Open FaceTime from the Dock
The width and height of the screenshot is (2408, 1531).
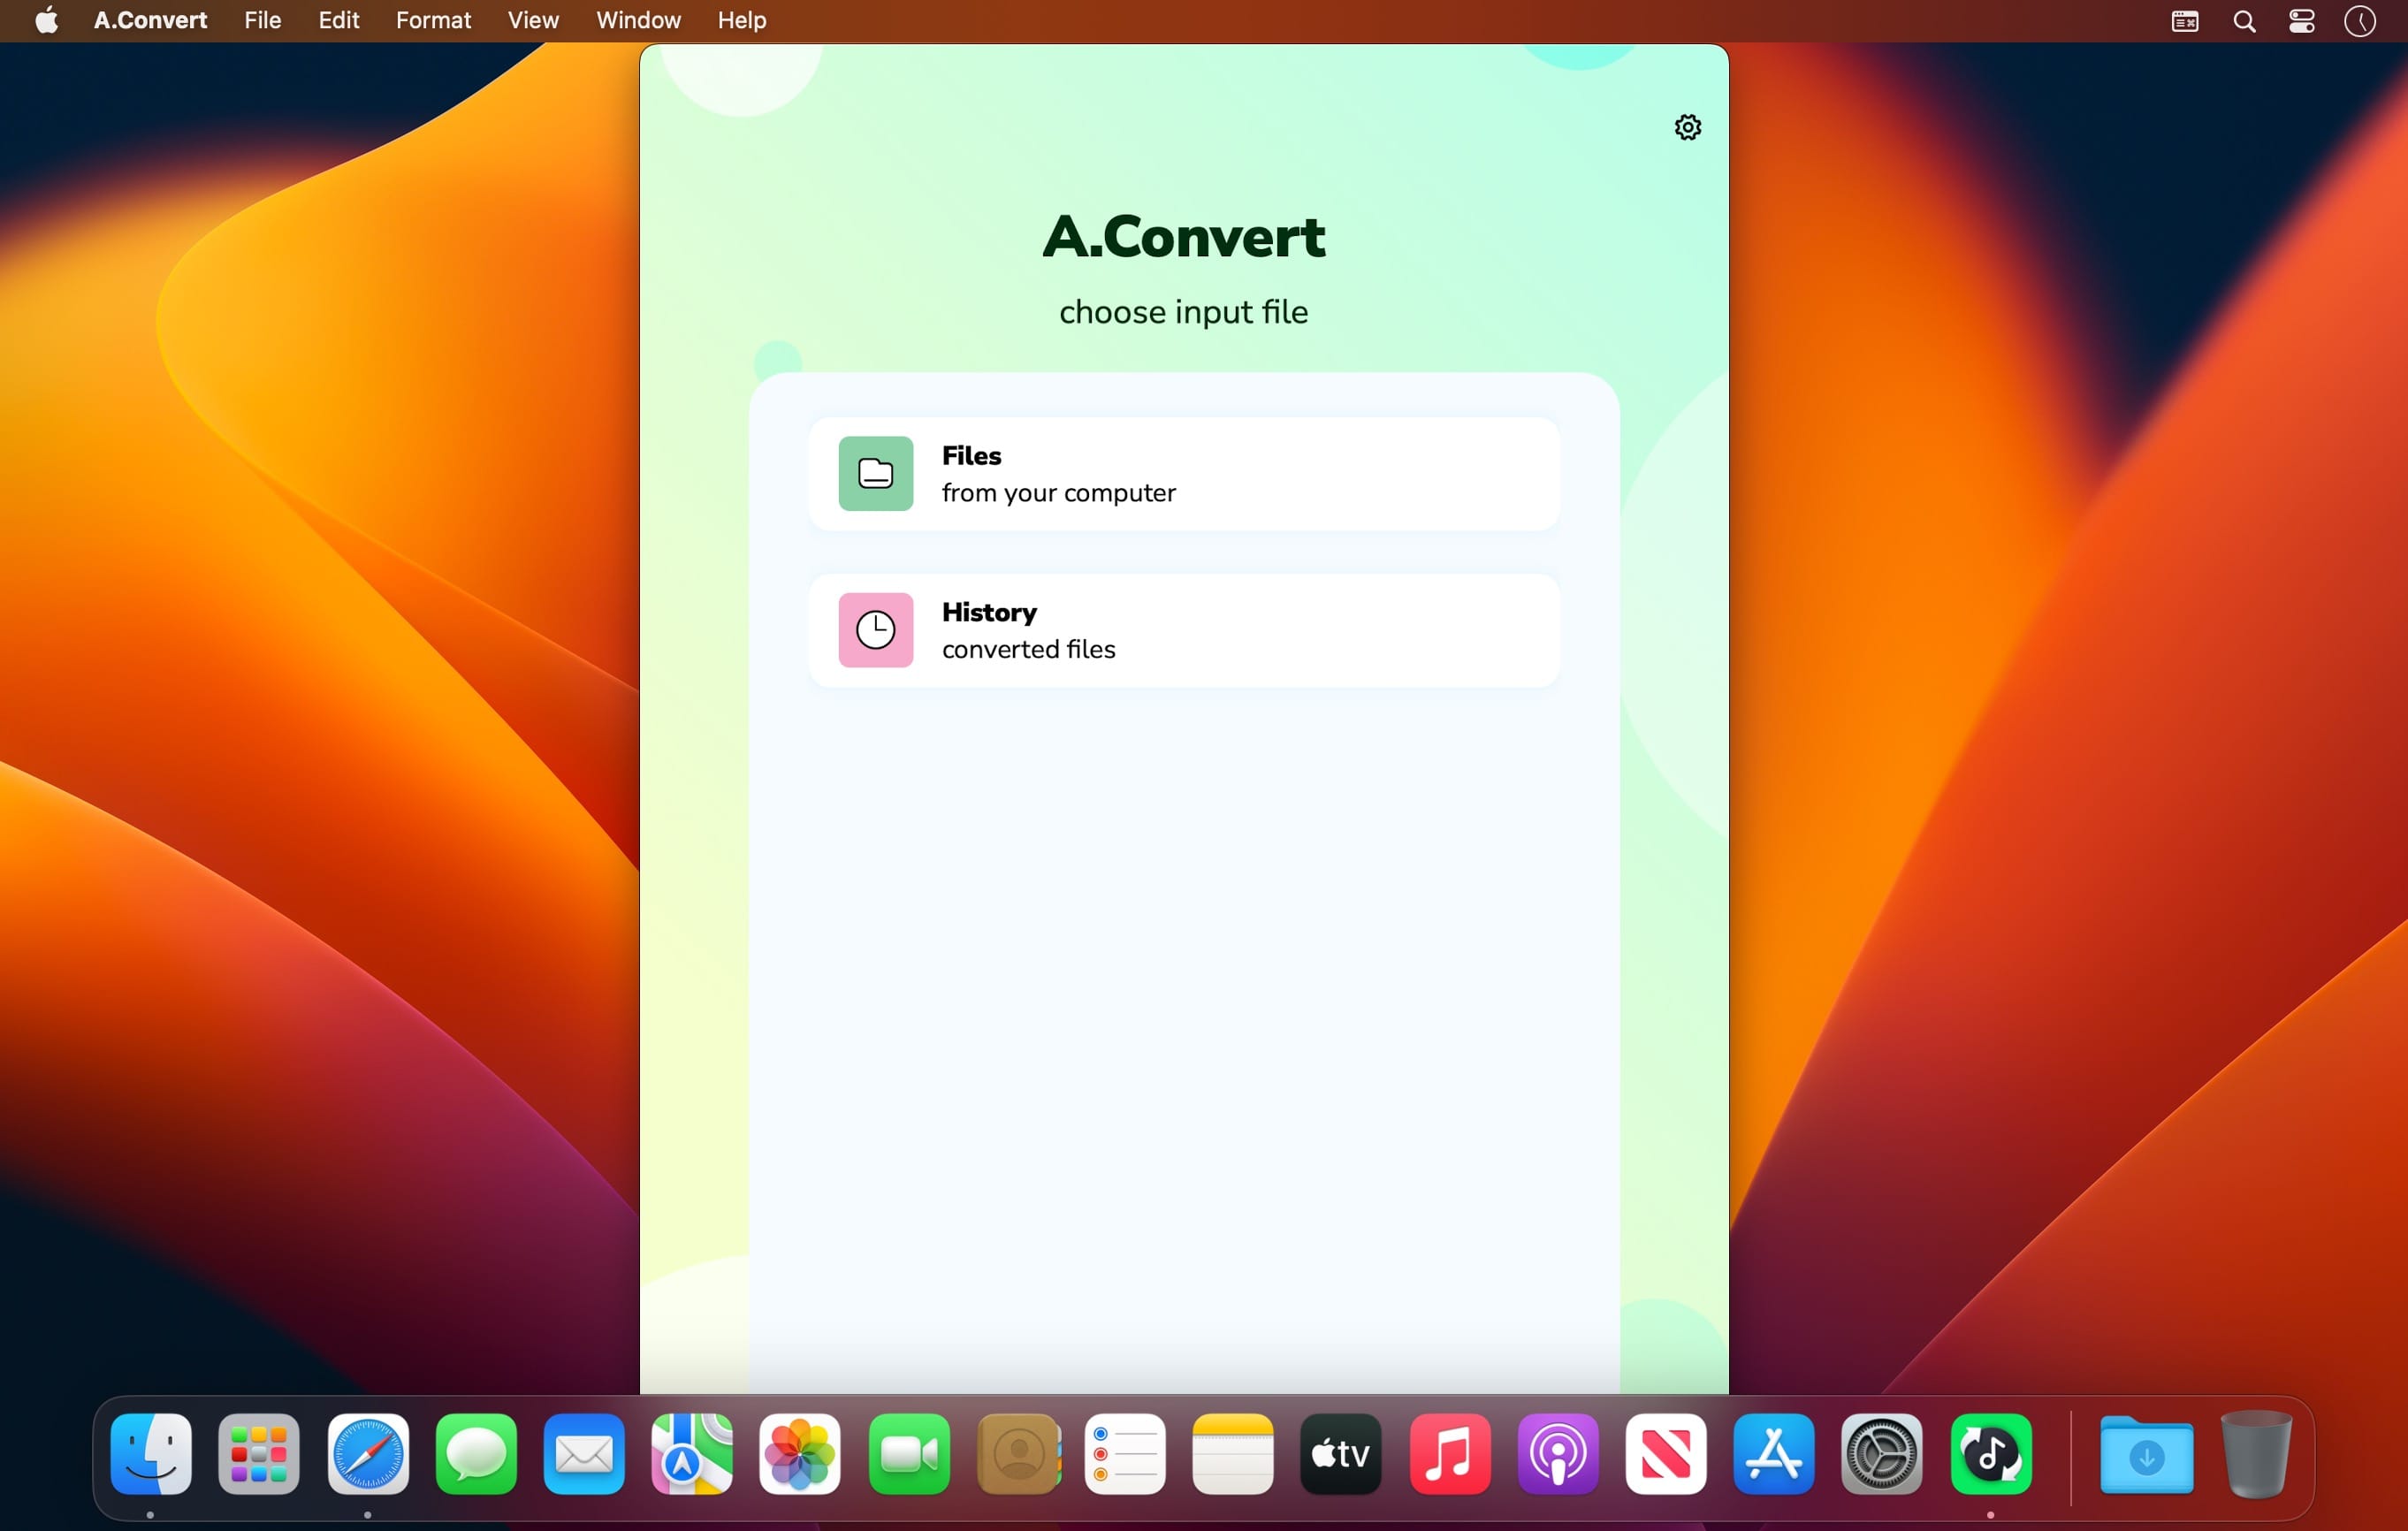tap(909, 1454)
